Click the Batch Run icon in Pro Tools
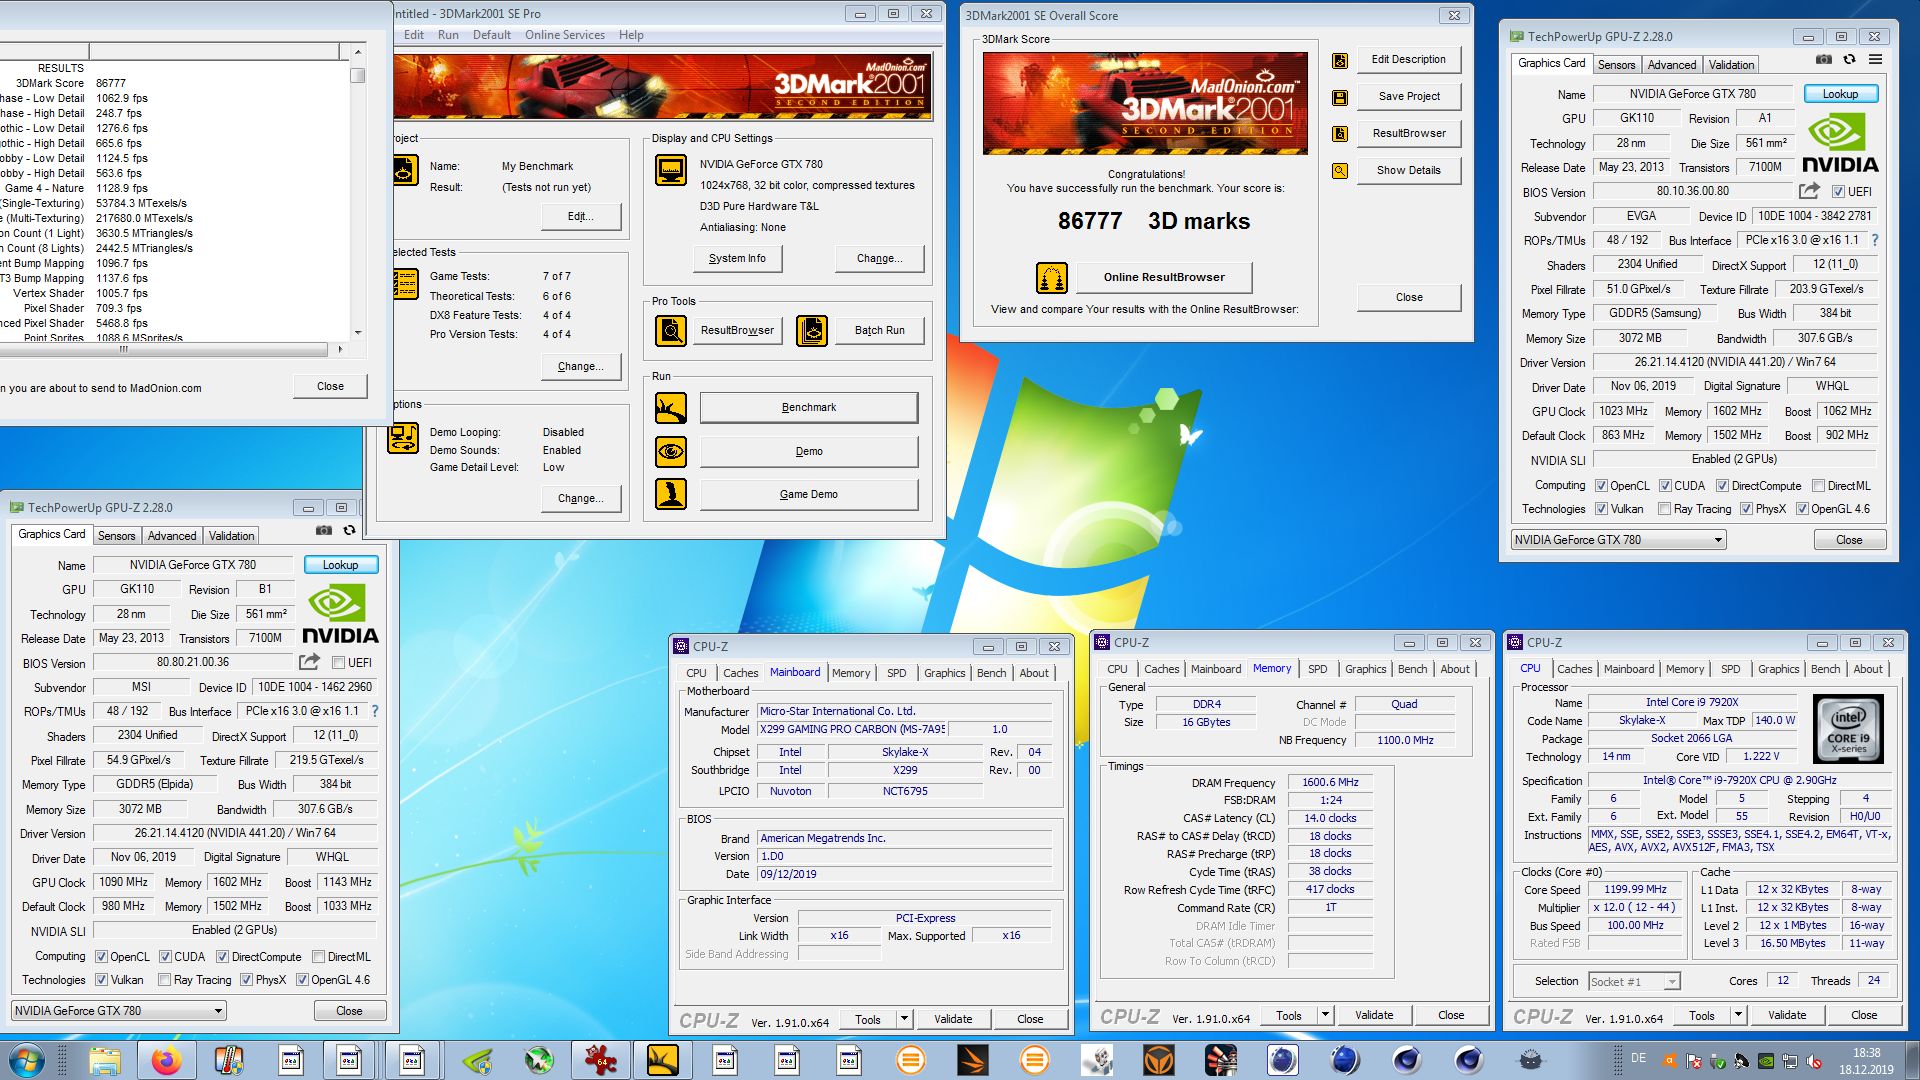Viewport: 1920px width, 1080px height. (x=812, y=330)
